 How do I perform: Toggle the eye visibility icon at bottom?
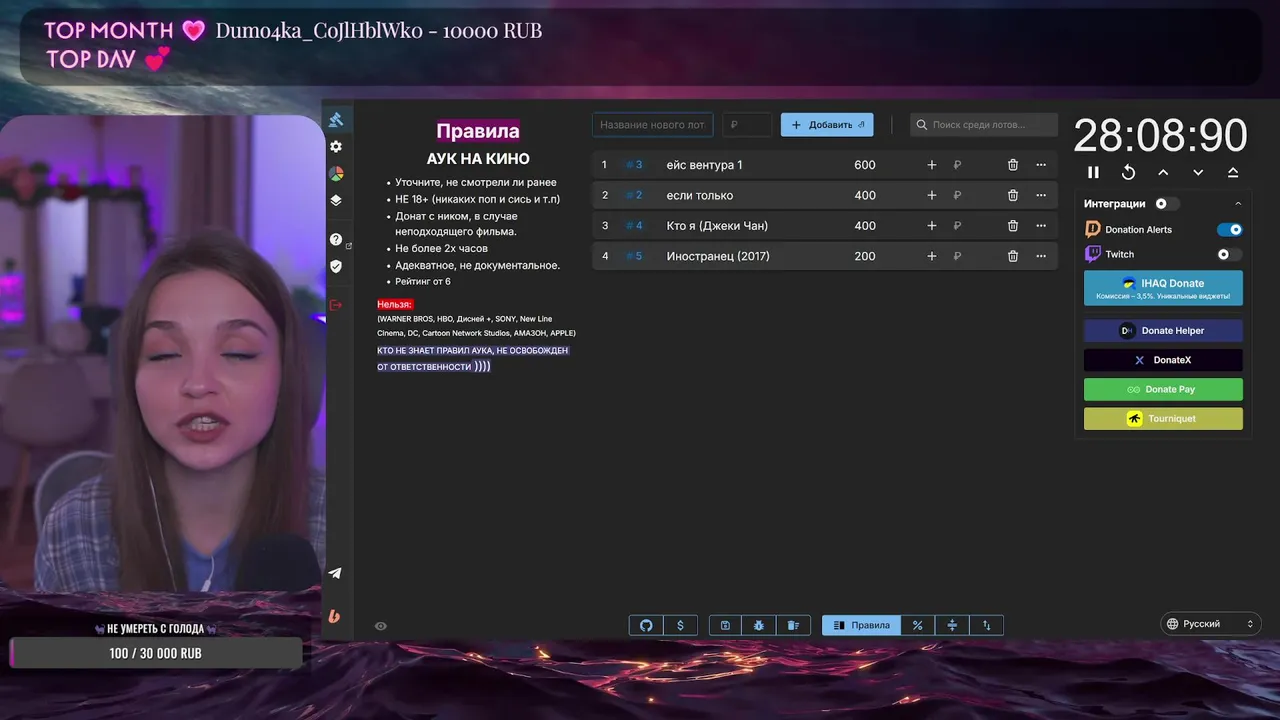pyautogui.click(x=381, y=626)
